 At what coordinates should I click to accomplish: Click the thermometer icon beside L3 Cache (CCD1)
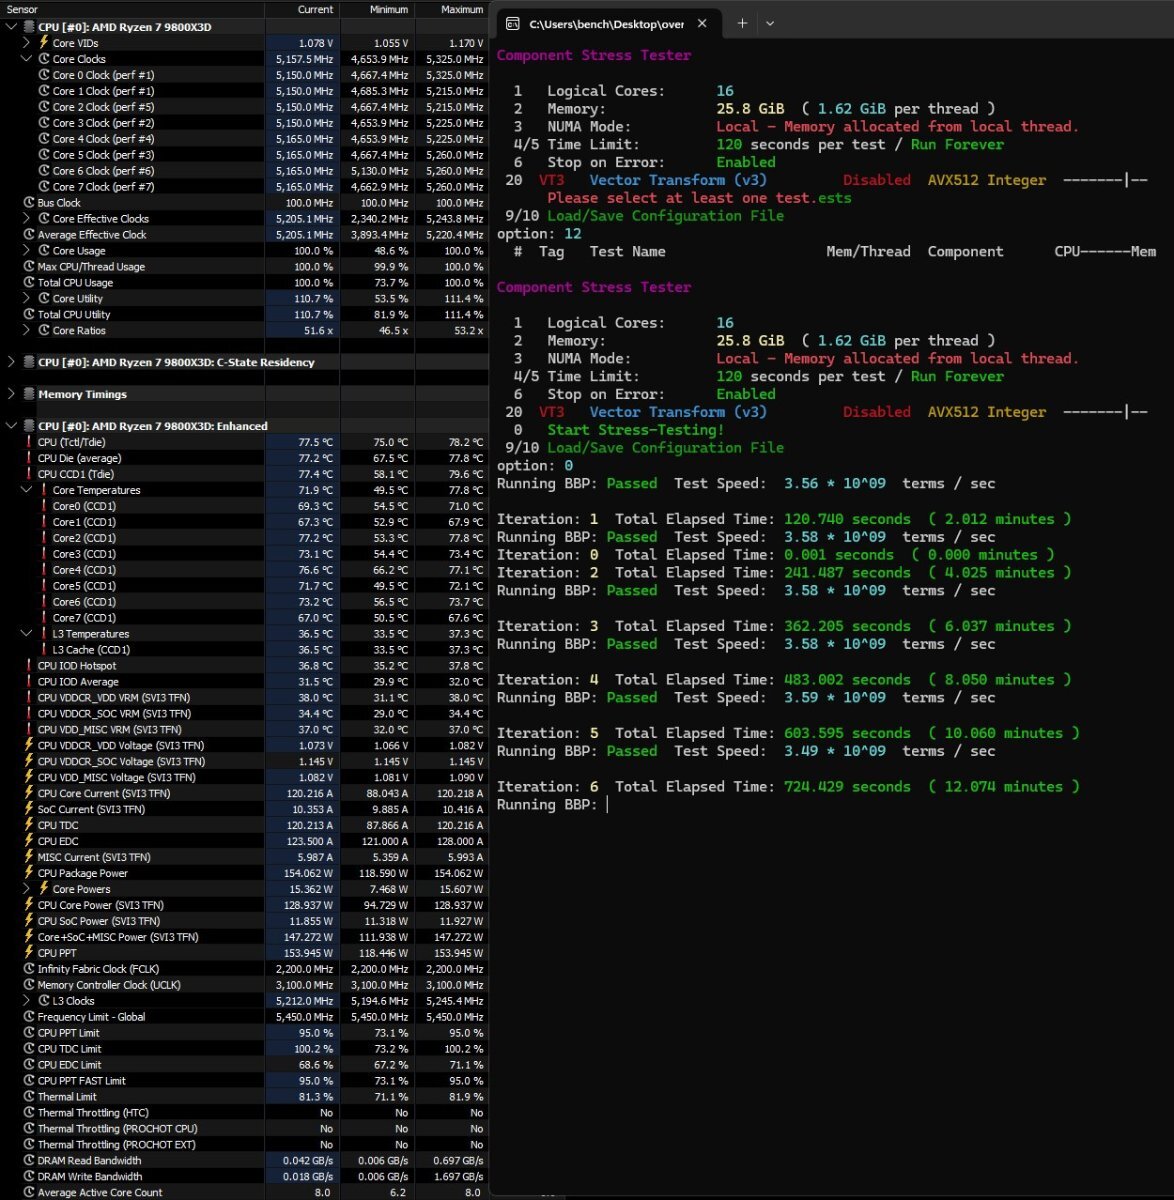(x=44, y=650)
